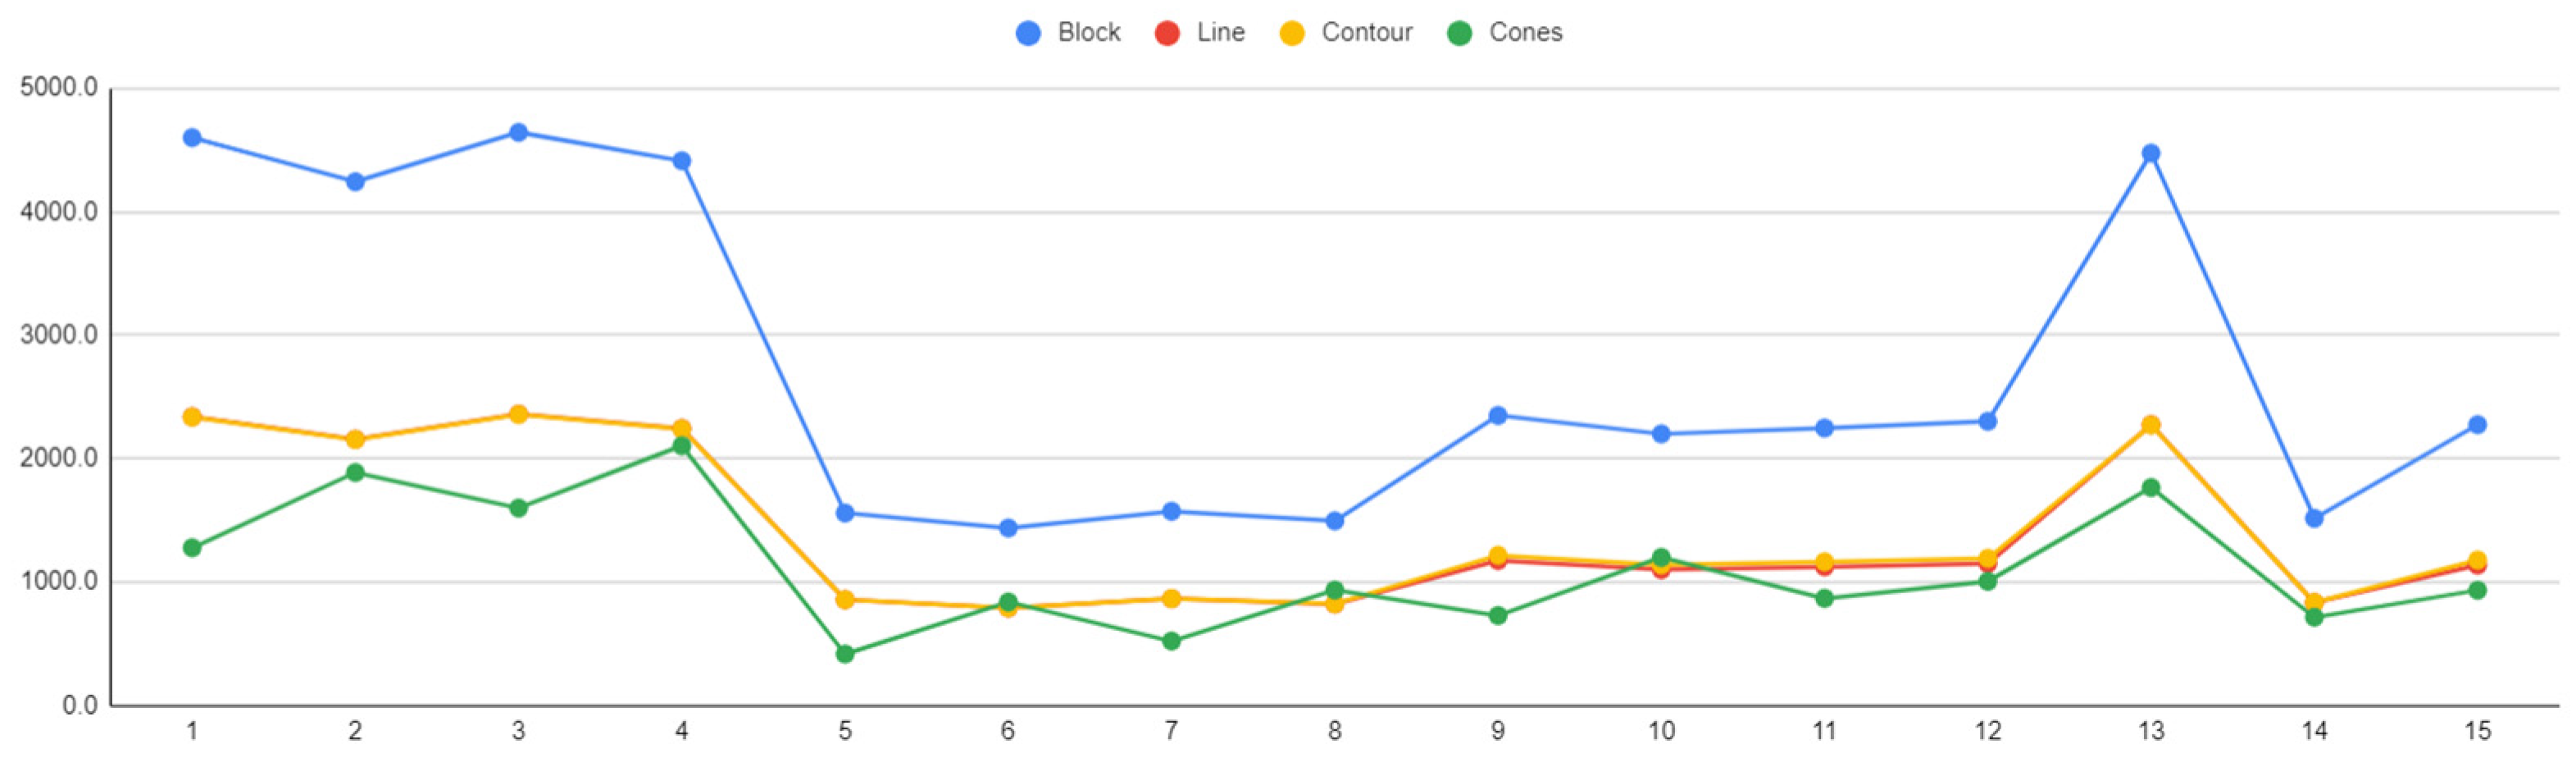Pick the Cones data point at x=9
This screenshot has width=2576, height=767.
click(x=1498, y=616)
